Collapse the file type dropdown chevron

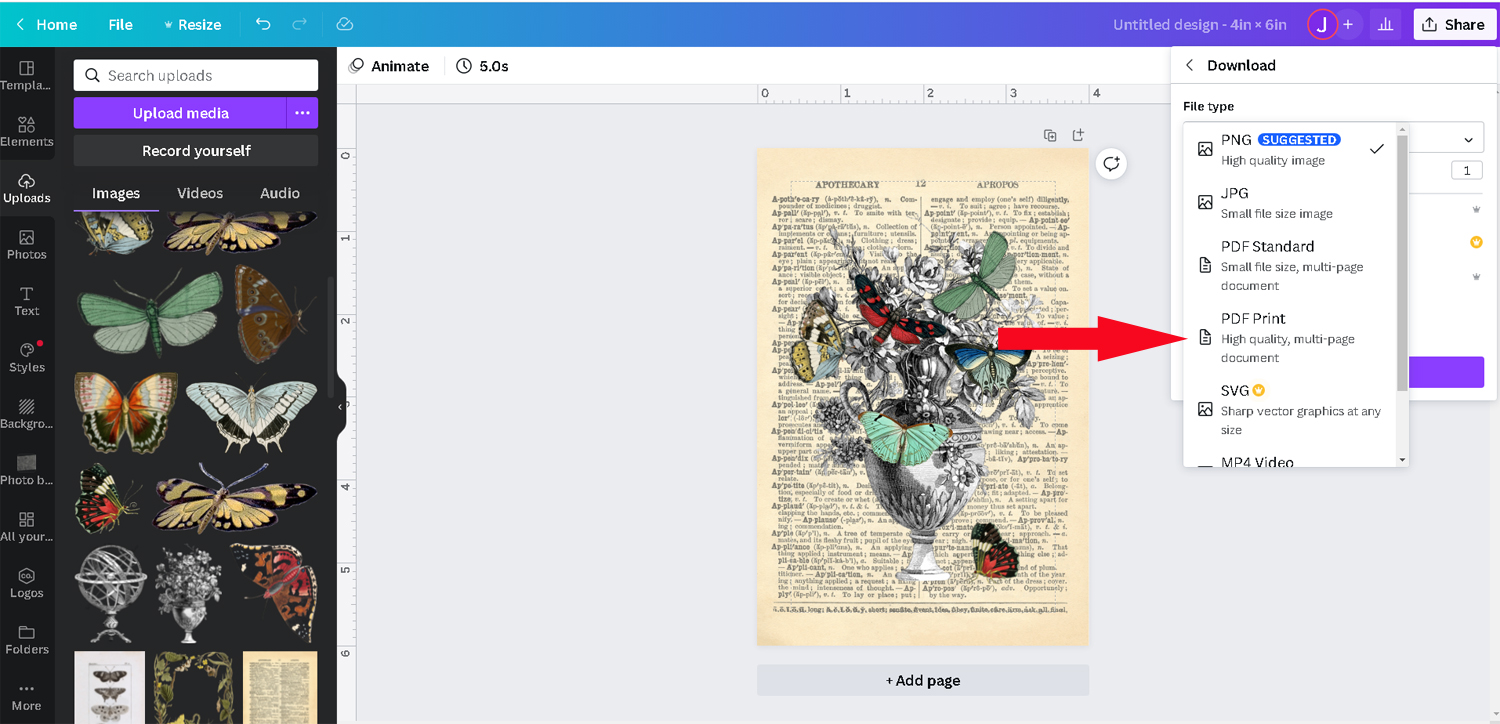tap(1468, 140)
